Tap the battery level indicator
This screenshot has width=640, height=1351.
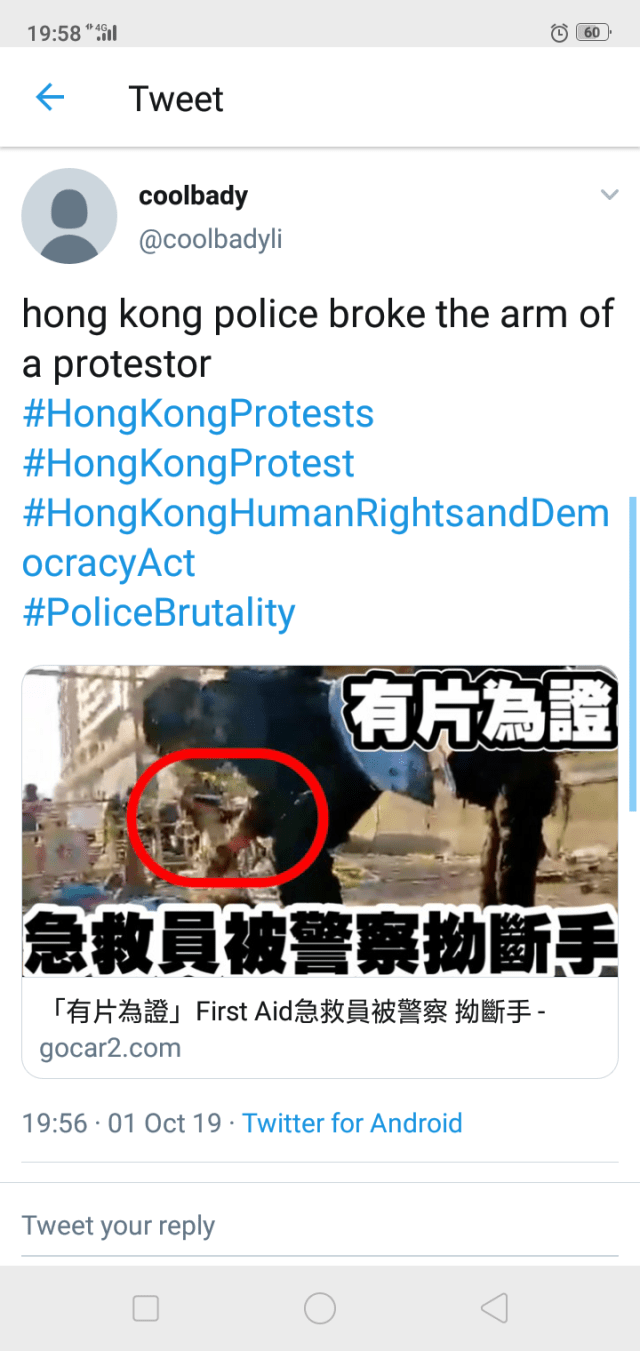click(x=593, y=33)
